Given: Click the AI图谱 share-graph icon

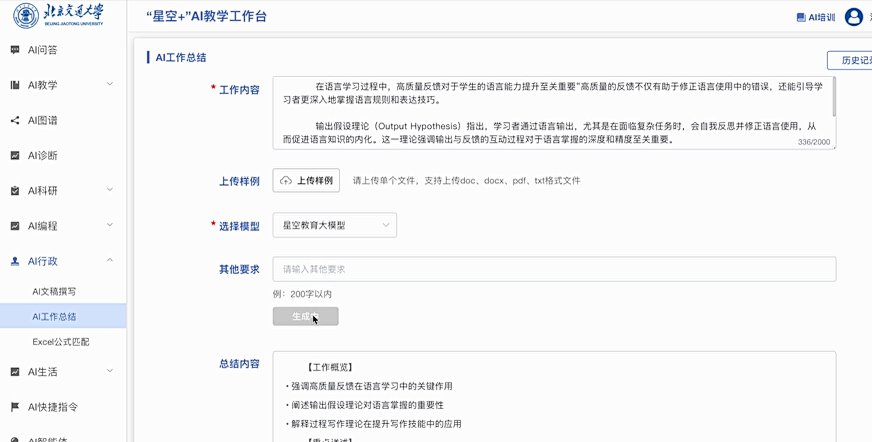Looking at the screenshot, I should [x=15, y=120].
